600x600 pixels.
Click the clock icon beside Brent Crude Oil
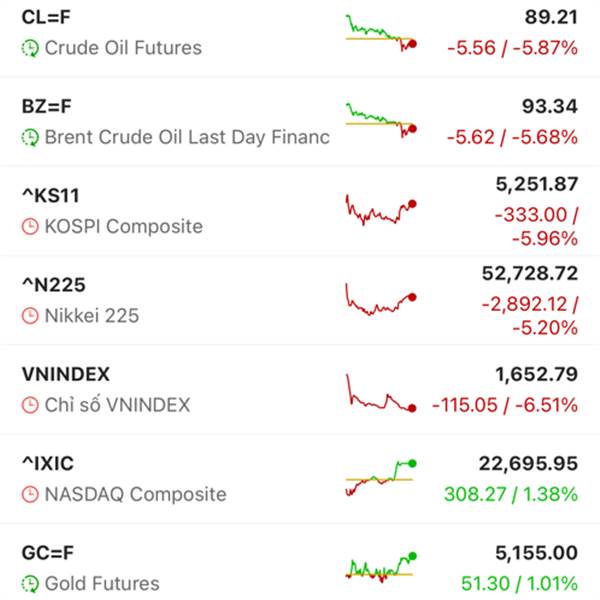click(x=30, y=137)
